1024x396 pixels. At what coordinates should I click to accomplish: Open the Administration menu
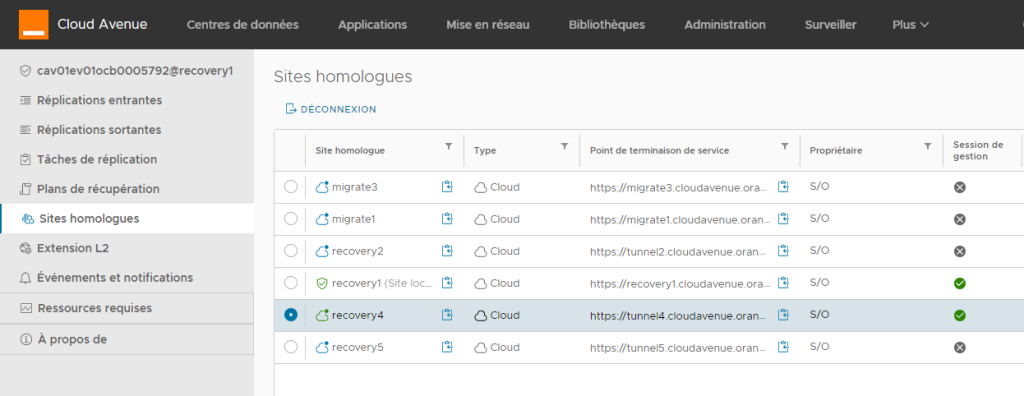[725, 25]
